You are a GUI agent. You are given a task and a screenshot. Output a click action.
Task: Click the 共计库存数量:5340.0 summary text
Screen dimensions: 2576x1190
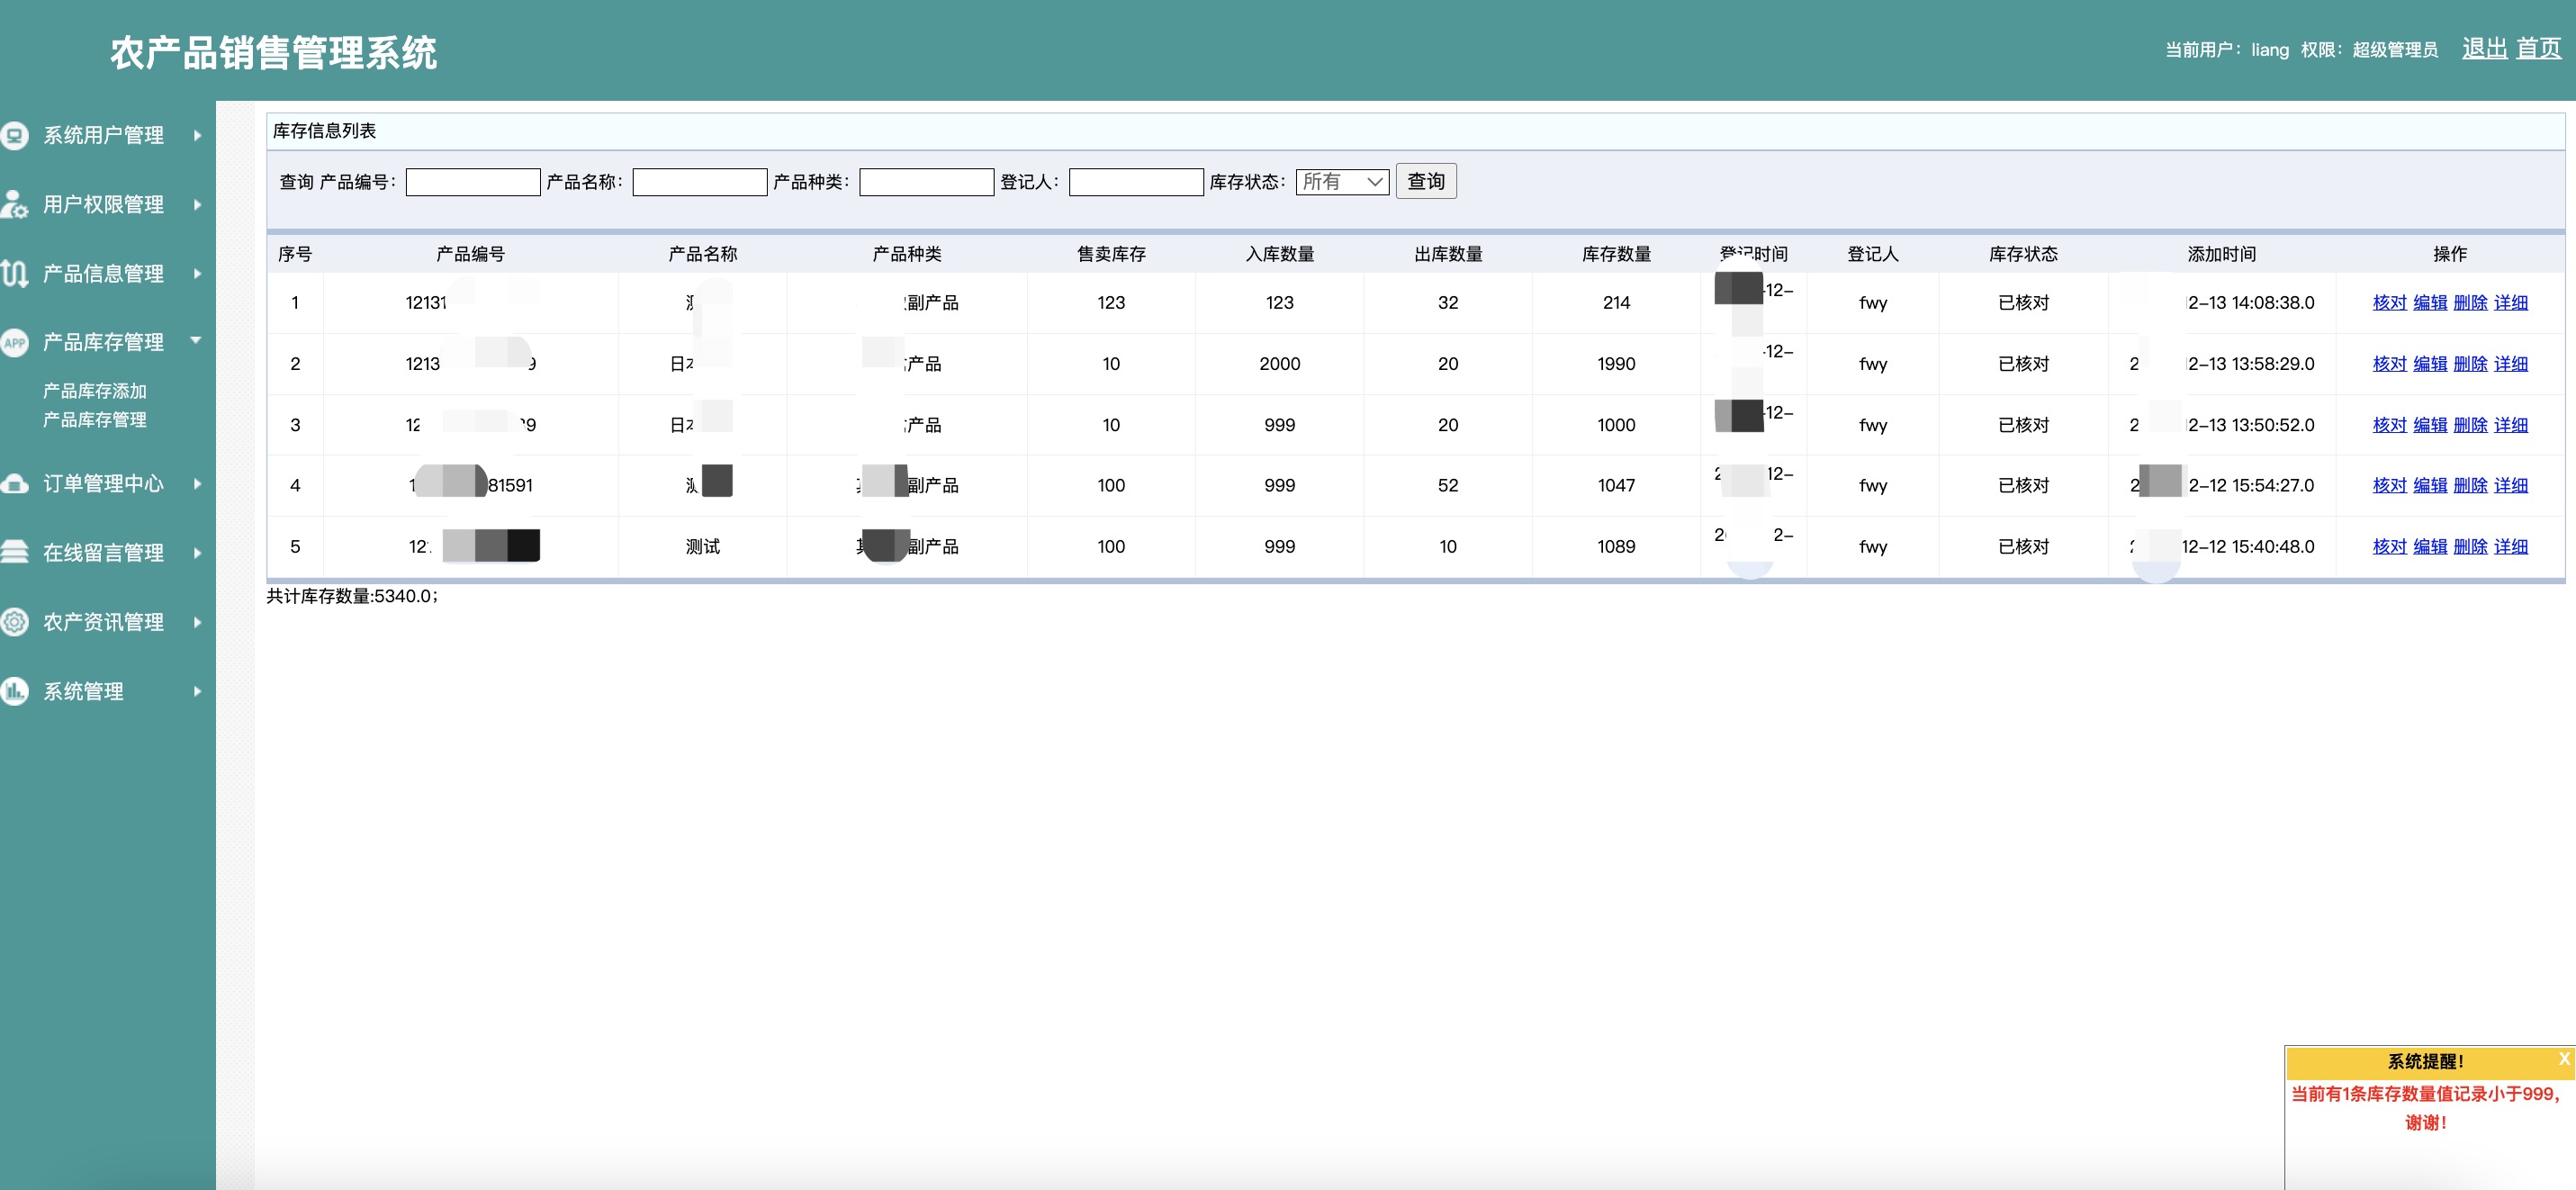coord(352,596)
